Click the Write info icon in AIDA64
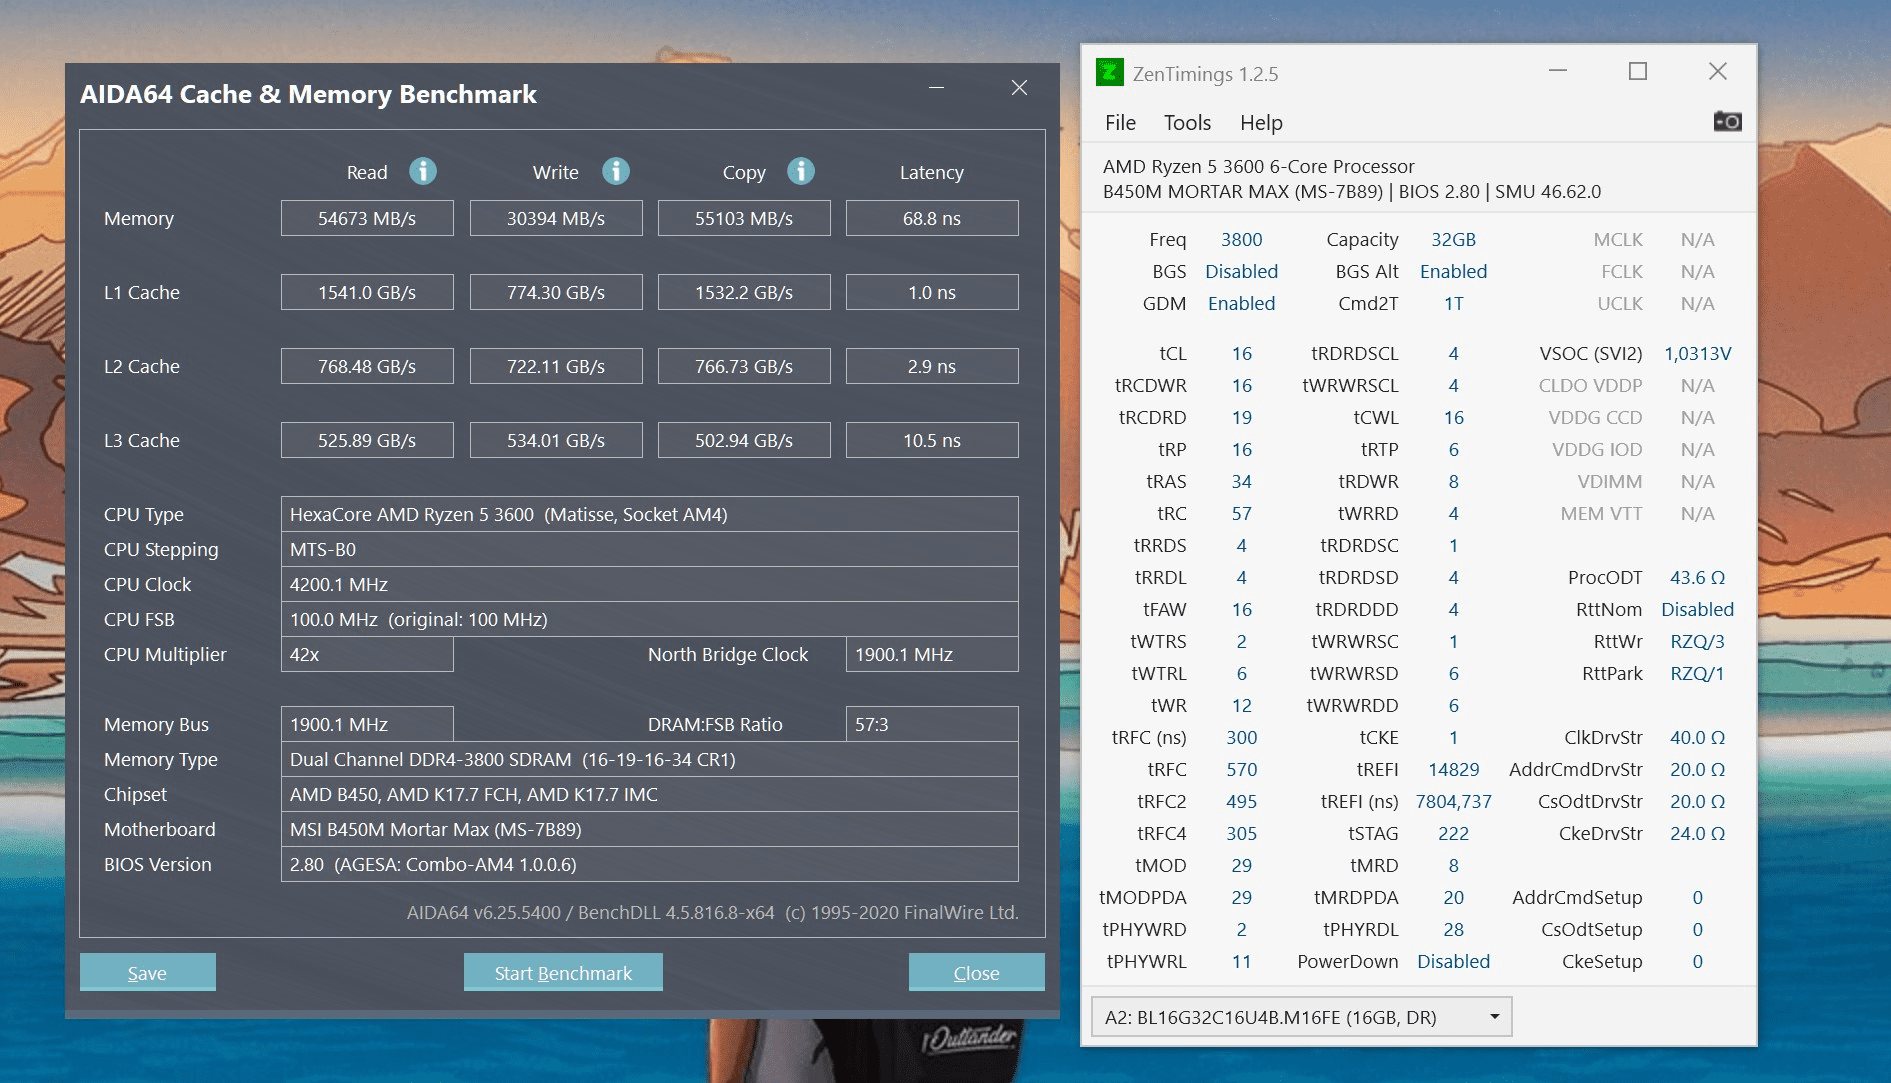The height and width of the screenshot is (1083, 1891). [x=616, y=171]
